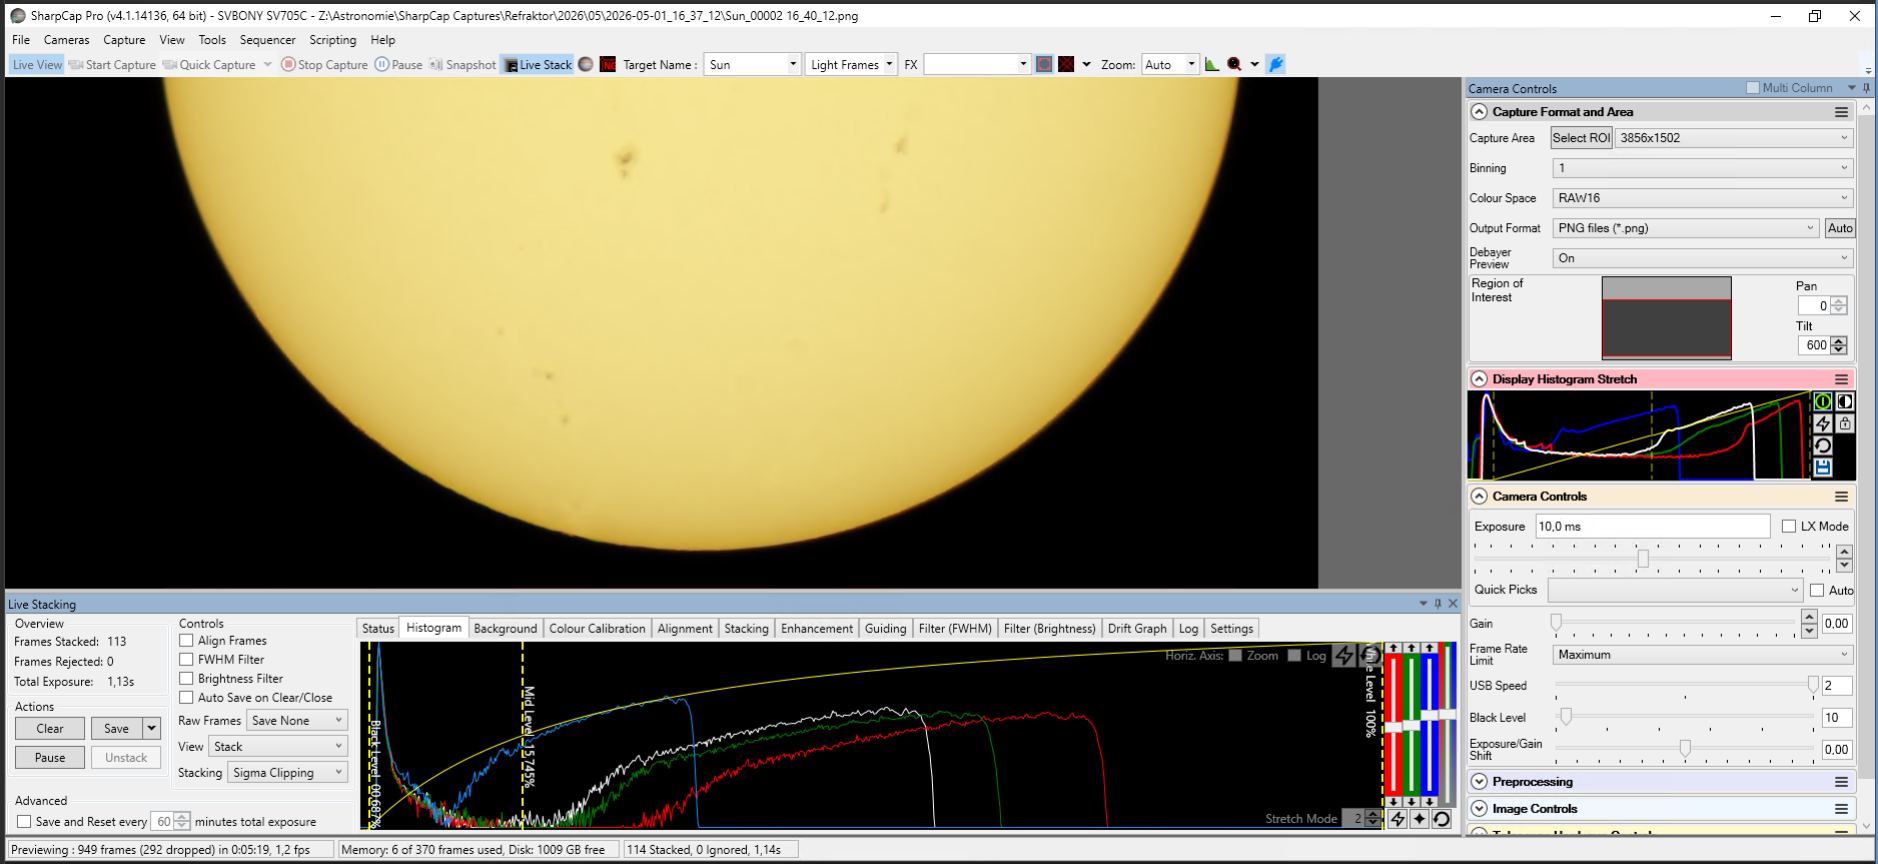The width and height of the screenshot is (1878, 864).
Task: Tick the Save and Reset every checkbox
Action: (24, 821)
